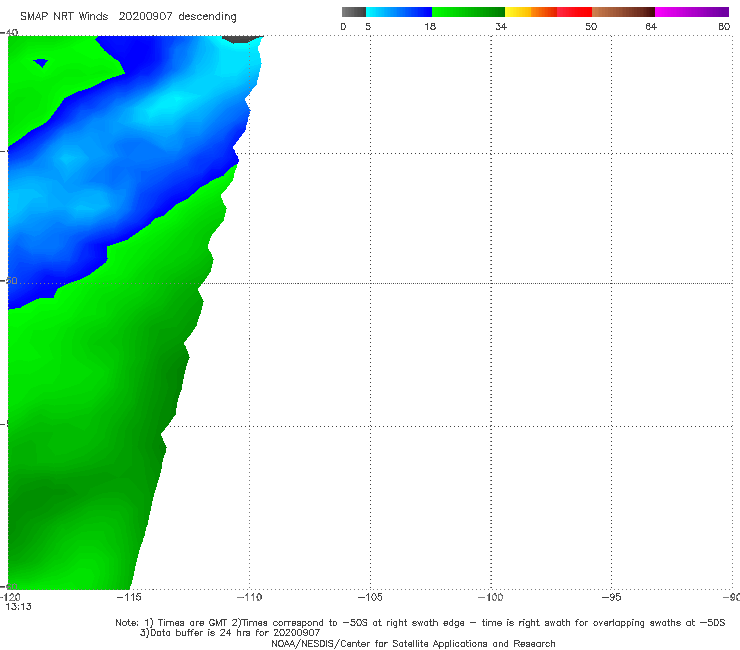Viewport: 740px width, 650px height.
Task: Click the swath time stamp '13:13'
Action: pyautogui.click(x=18, y=607)
